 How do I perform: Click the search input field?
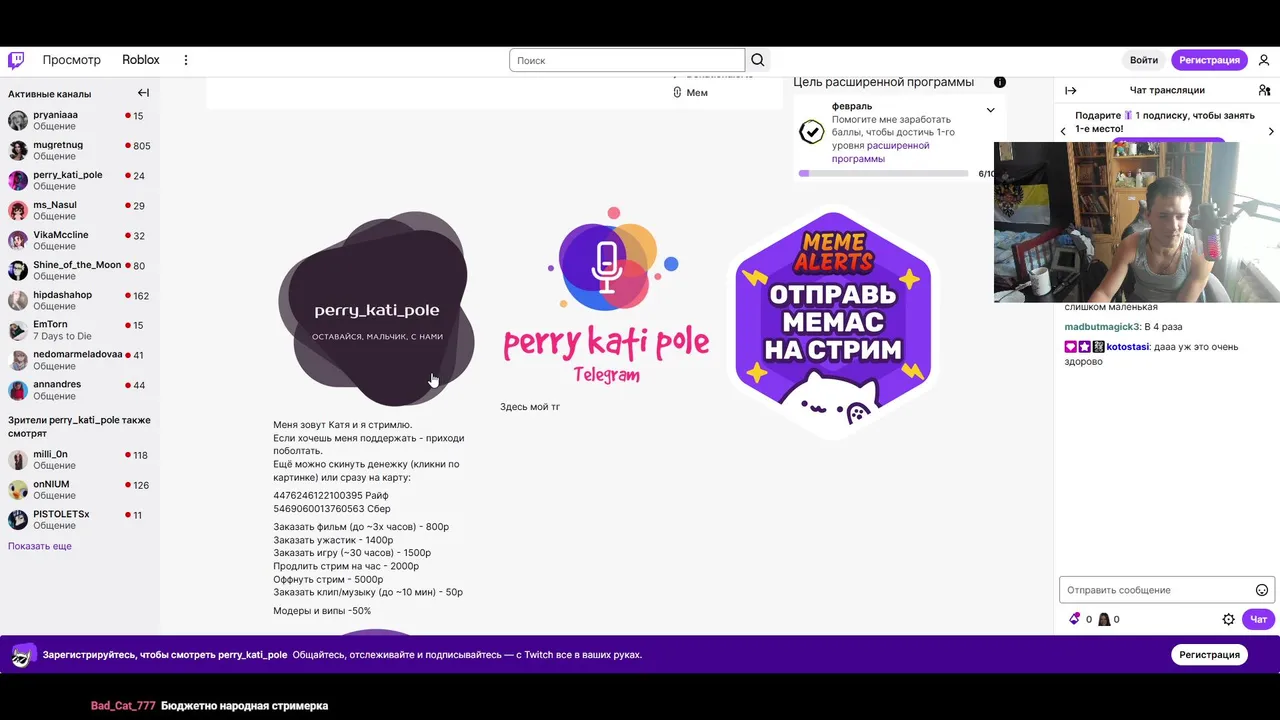[x=627, y=60]
